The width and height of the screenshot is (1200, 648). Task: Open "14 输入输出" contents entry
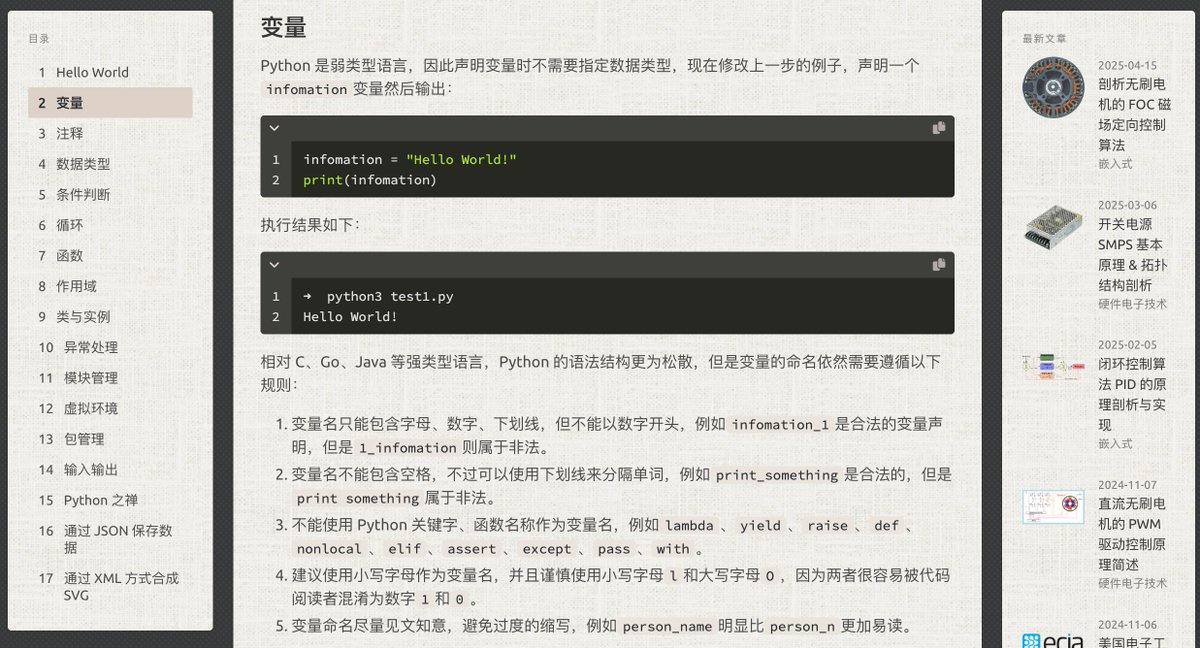point(110,469)
